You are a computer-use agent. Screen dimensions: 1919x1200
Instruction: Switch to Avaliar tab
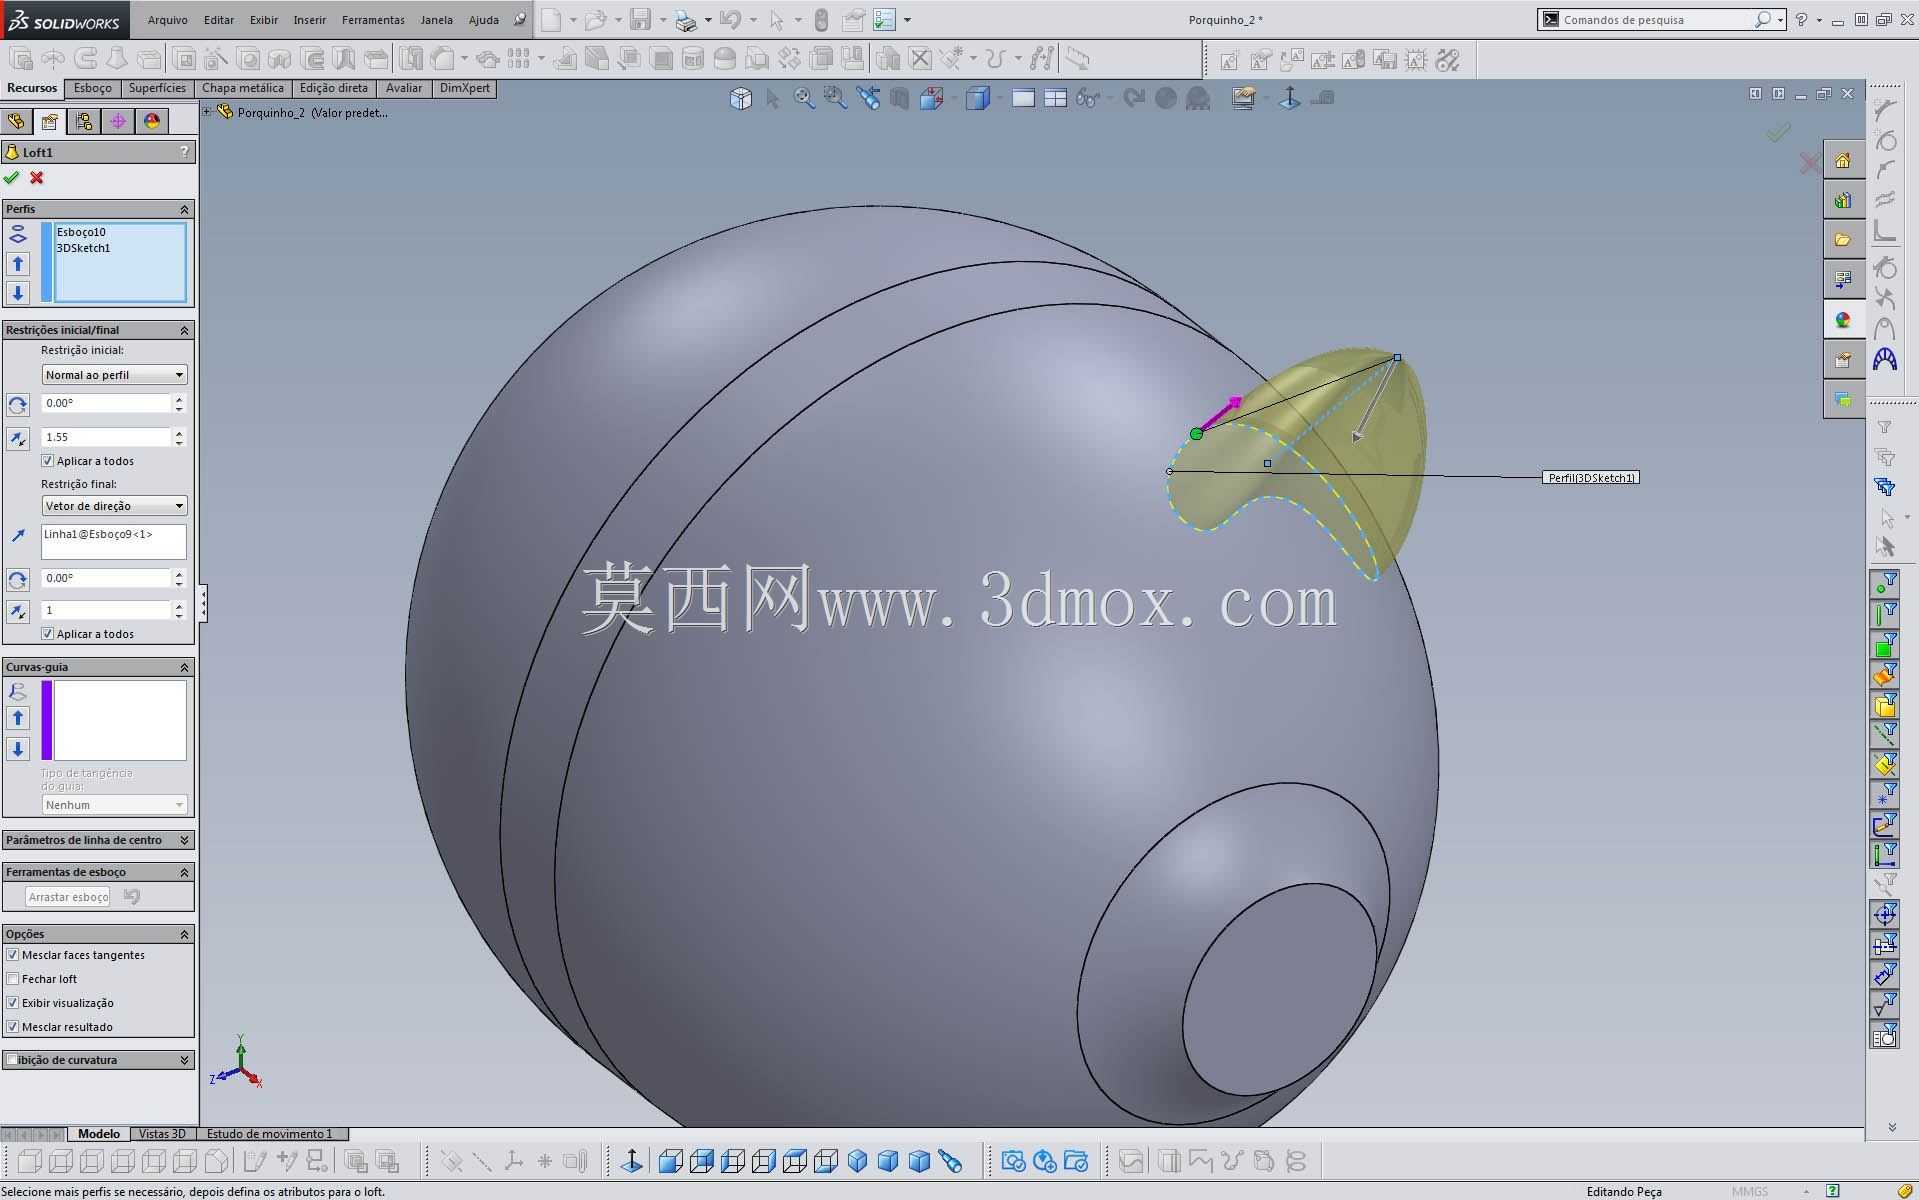[404, 88]
